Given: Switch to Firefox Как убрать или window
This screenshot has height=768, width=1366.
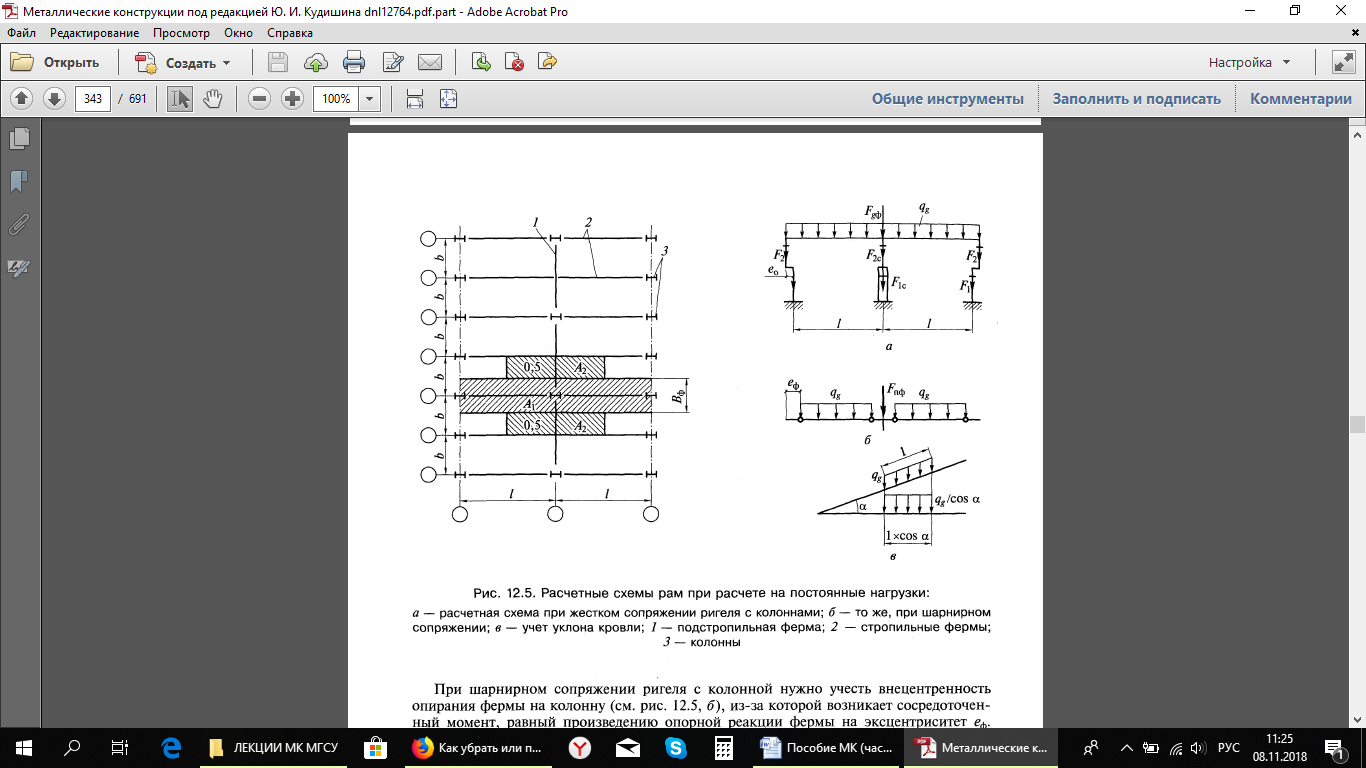Looking at the screenshot, I should 479,748.
